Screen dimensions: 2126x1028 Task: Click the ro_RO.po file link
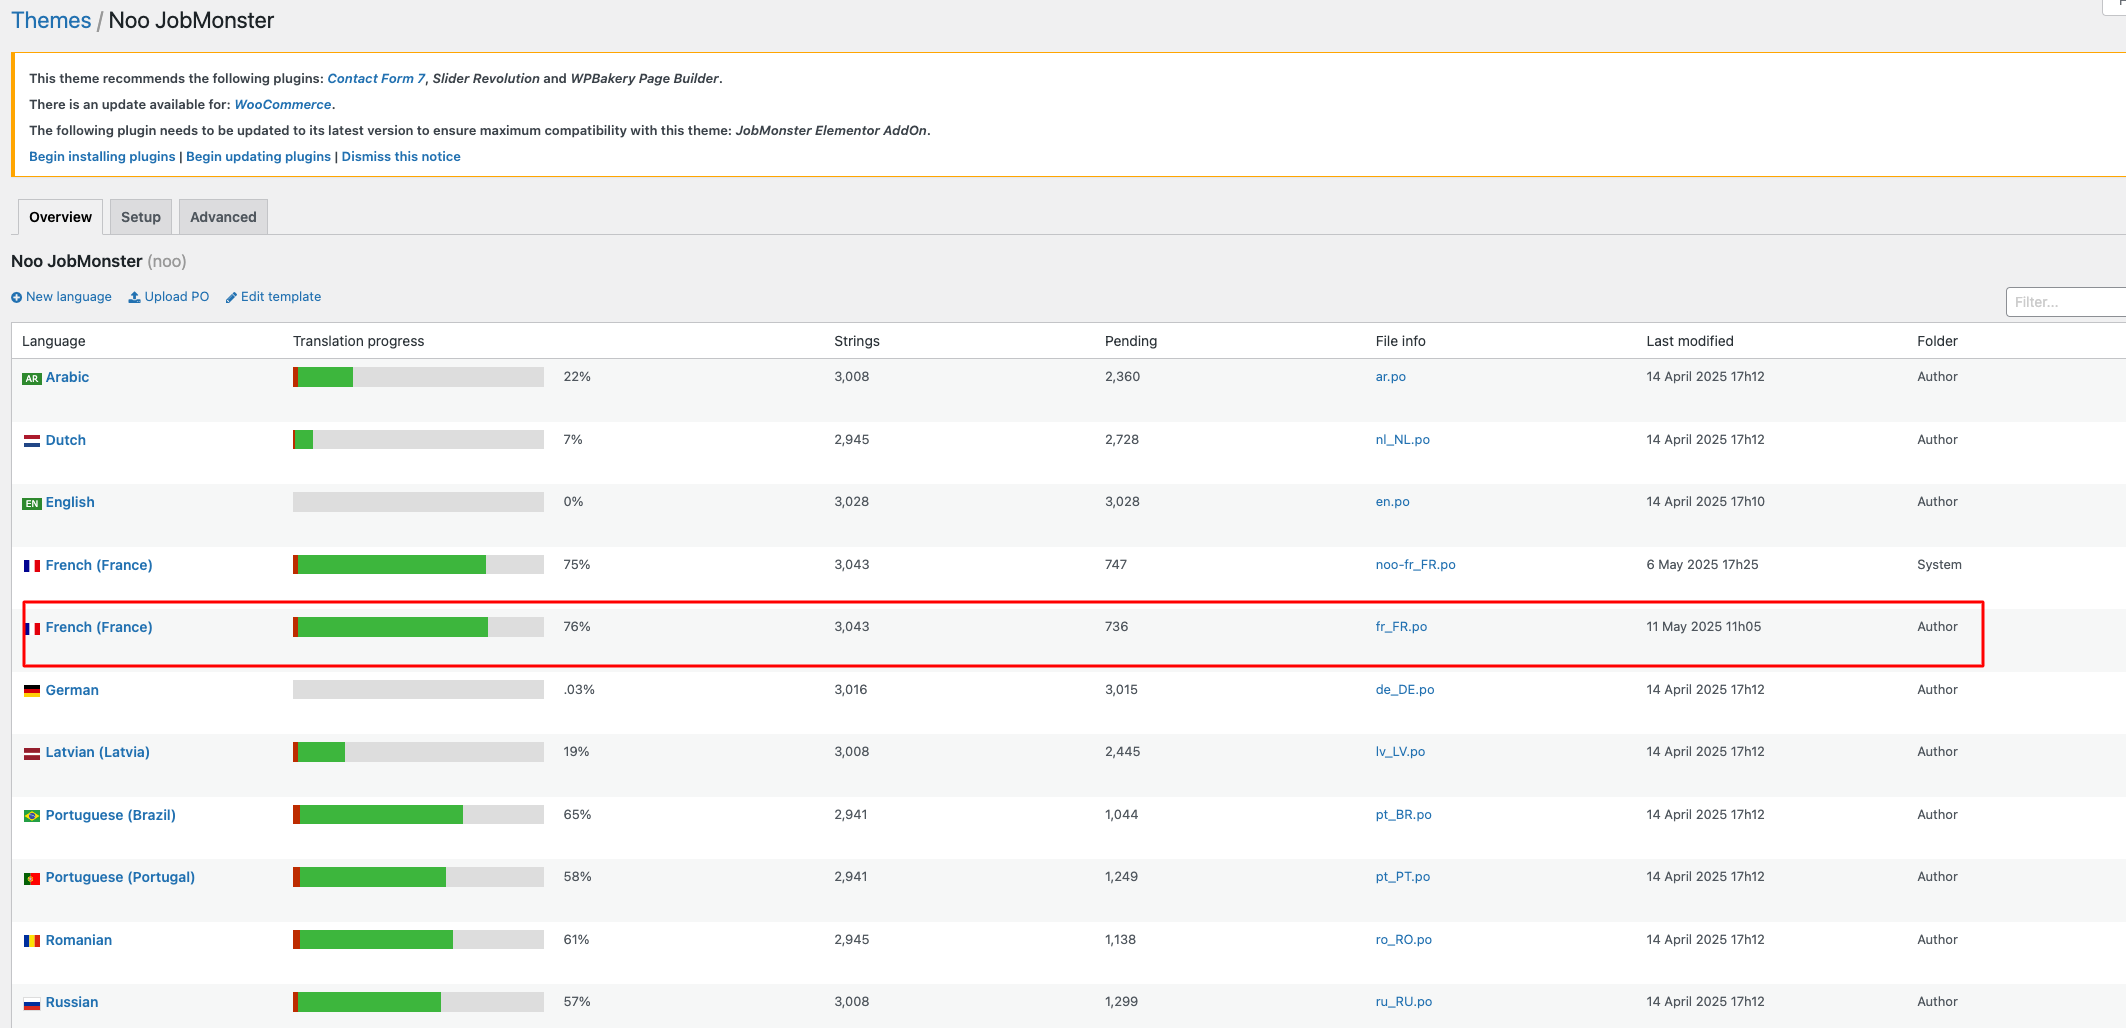(1404, 940)
